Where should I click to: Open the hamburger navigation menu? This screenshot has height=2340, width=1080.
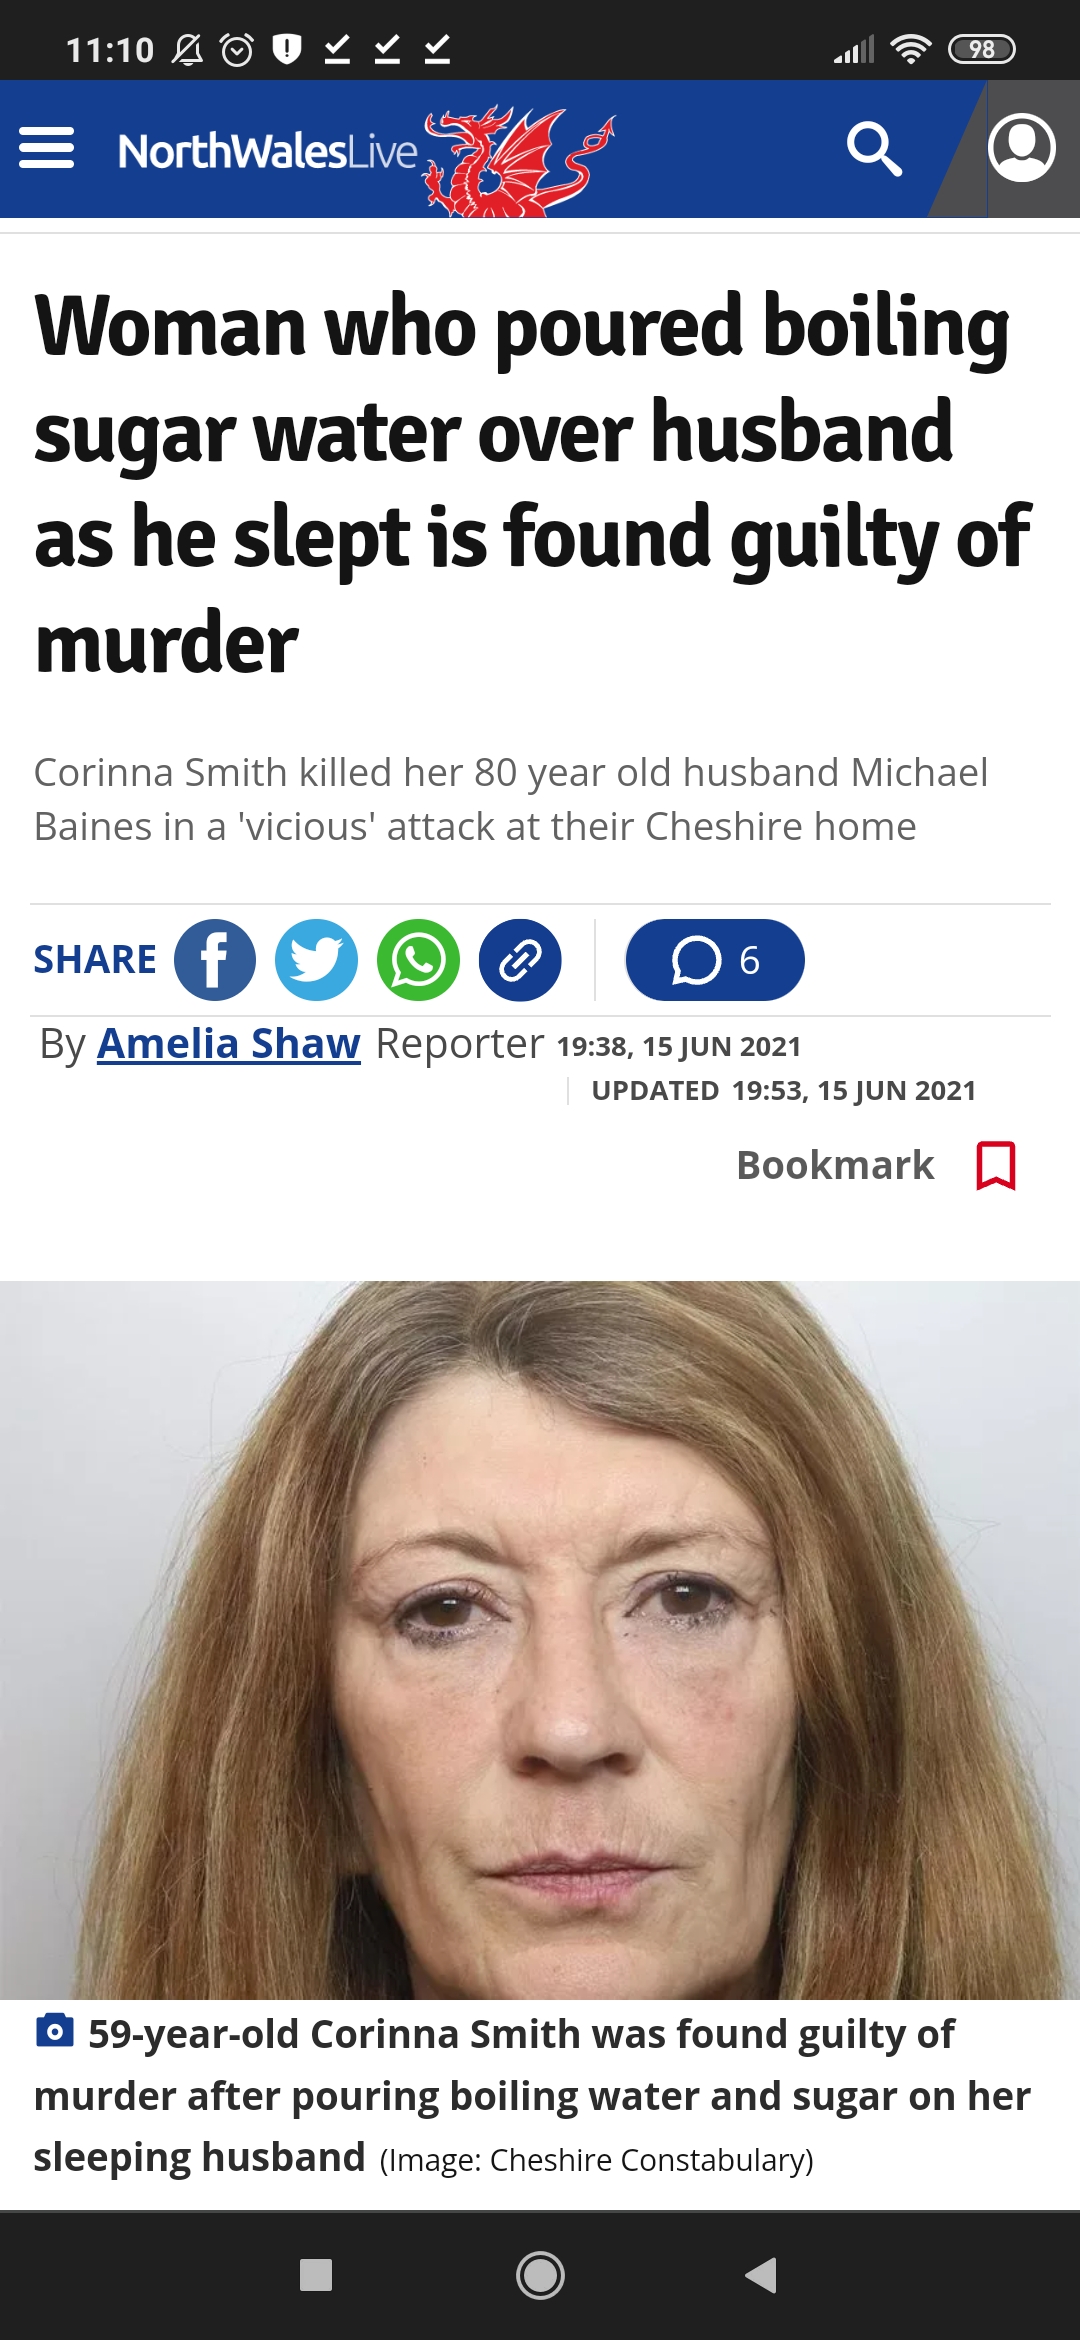pos(47,148)
